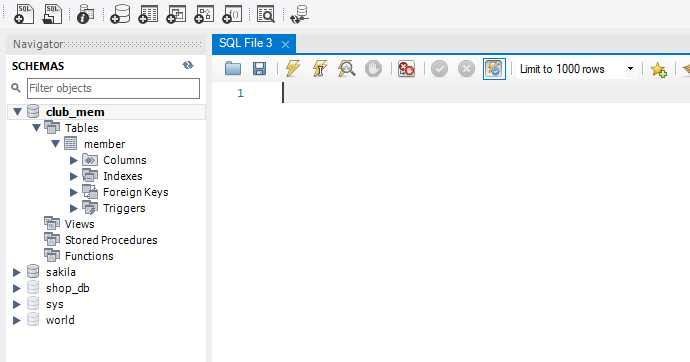The image size is (690, 362).
Task: Expand Indexes node arrow
Action: (x=73, y=176)
